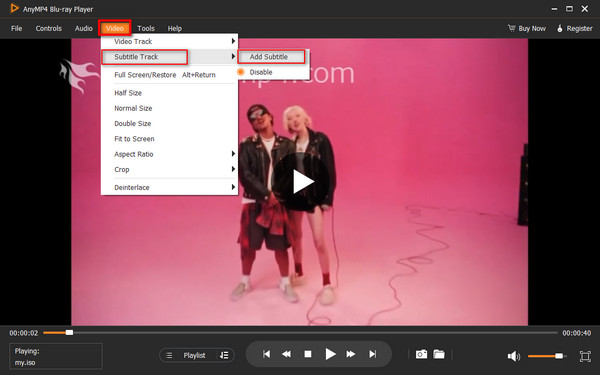Expand the Subtitle Track submenu arrow
The height and width of the screenshot is (375, 600).
point(233,56)
